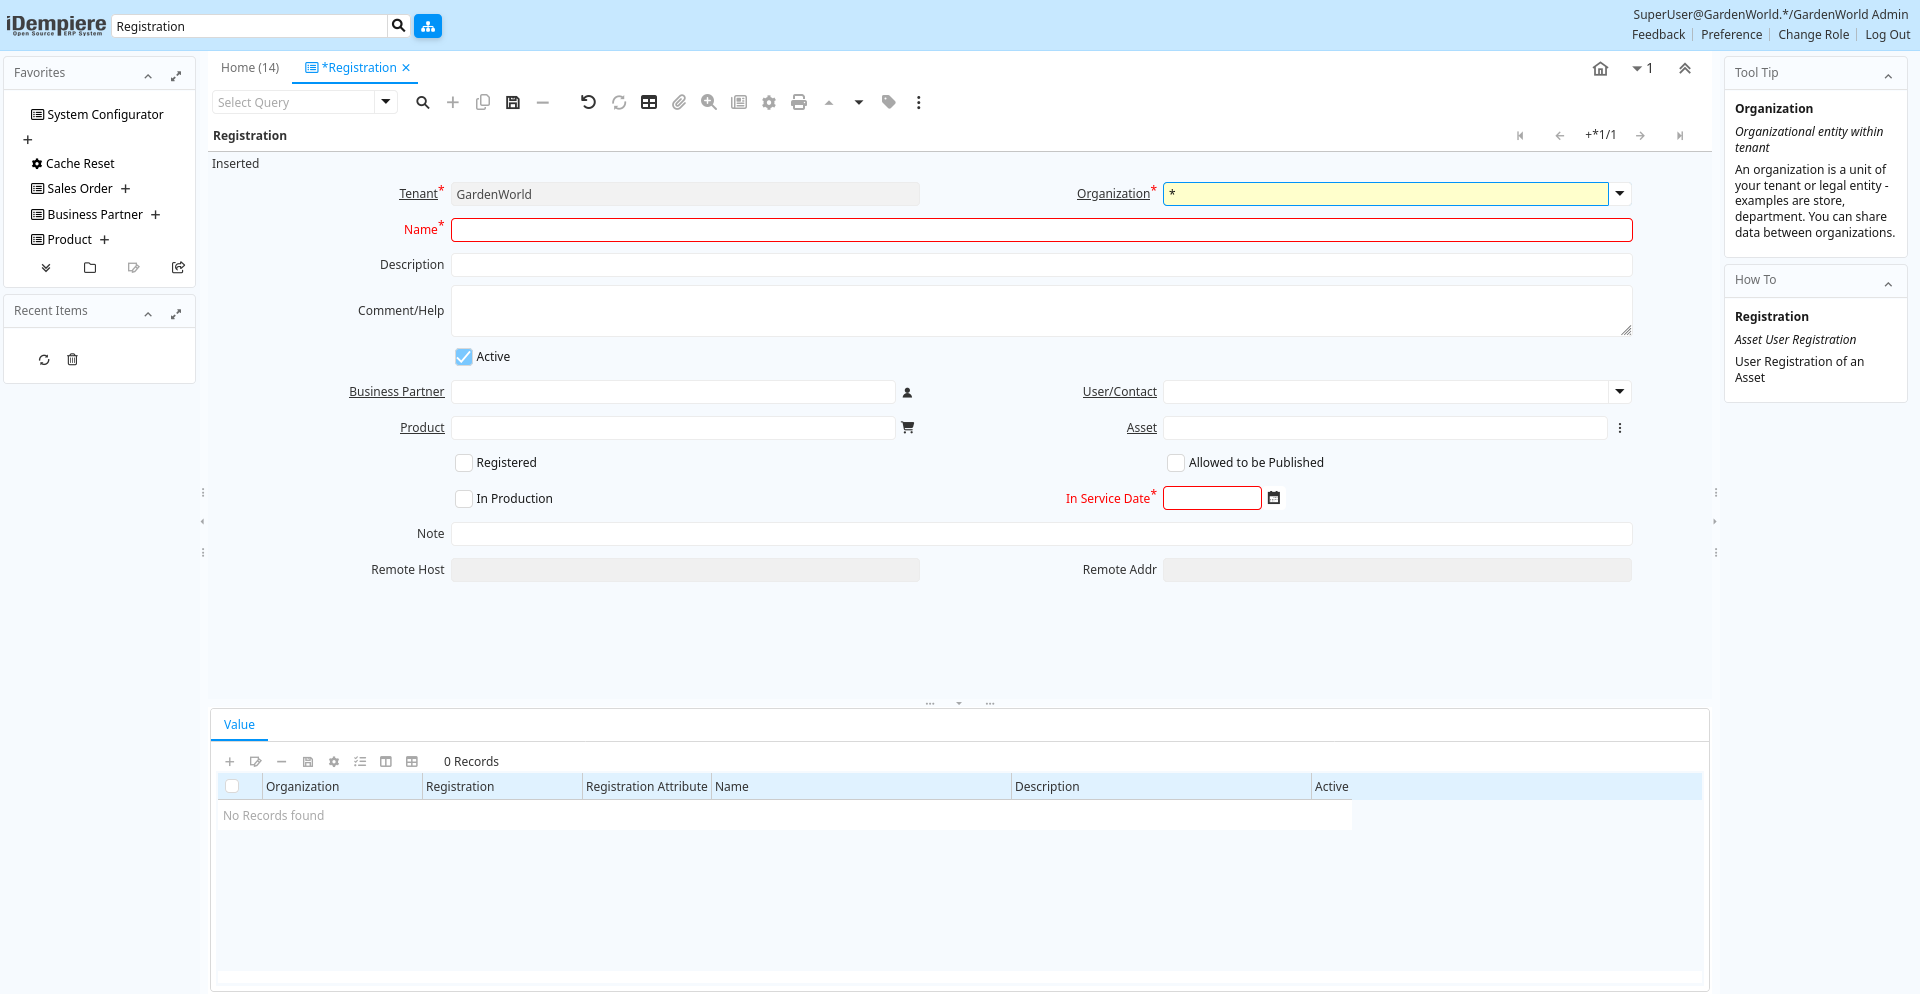Click the Find record magnifier icon
Viewport: 1920px width, 994px height.
pyautogui.click(x=423, y=102)
